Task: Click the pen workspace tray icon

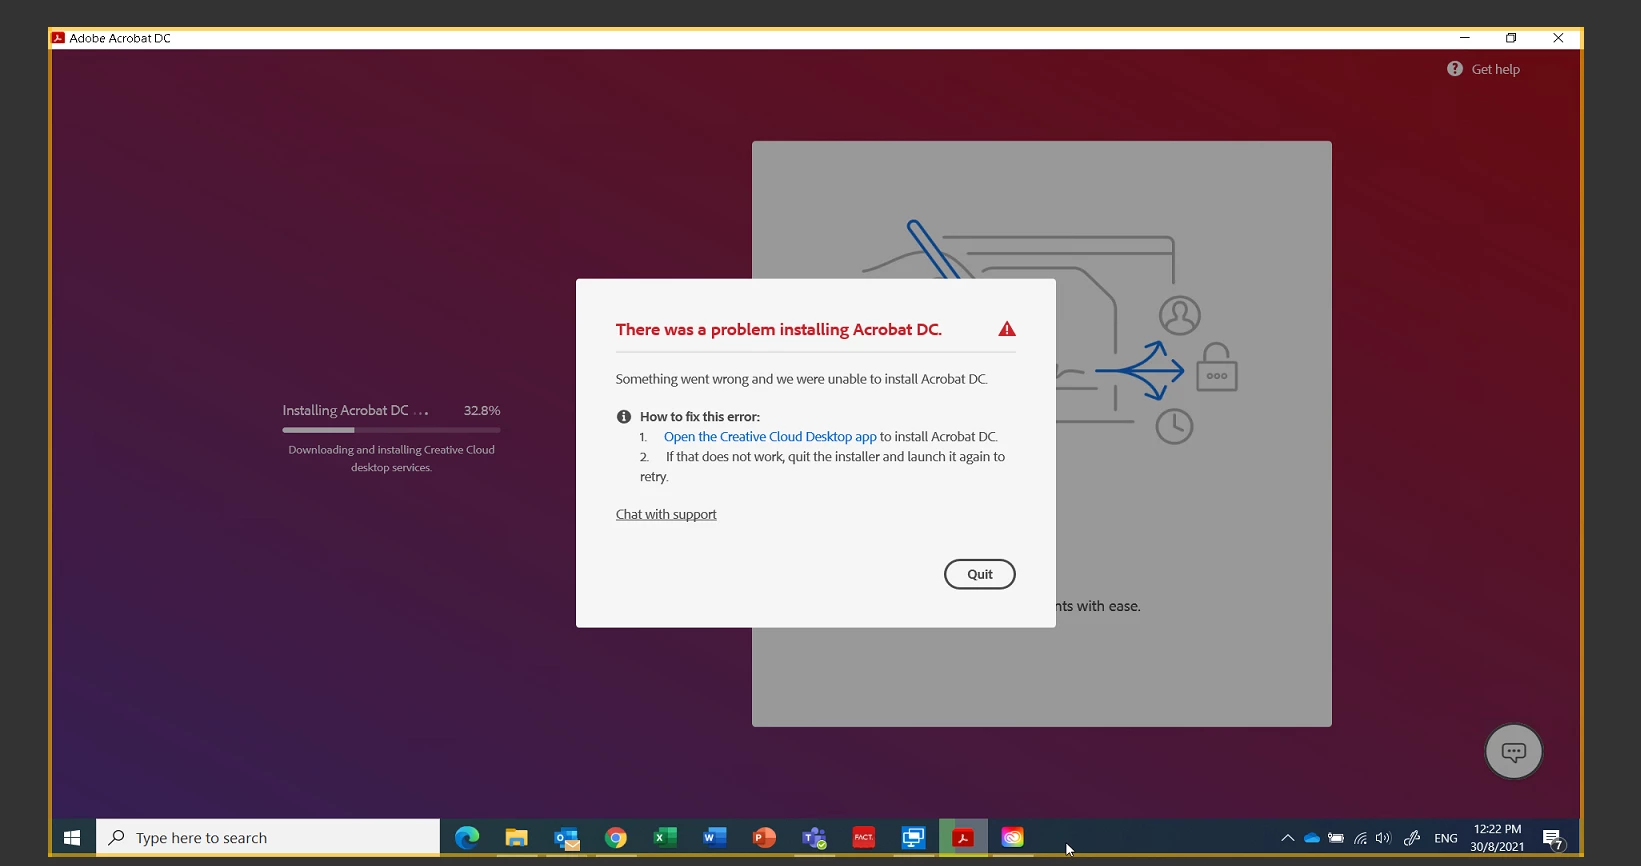Action: 1412,838
